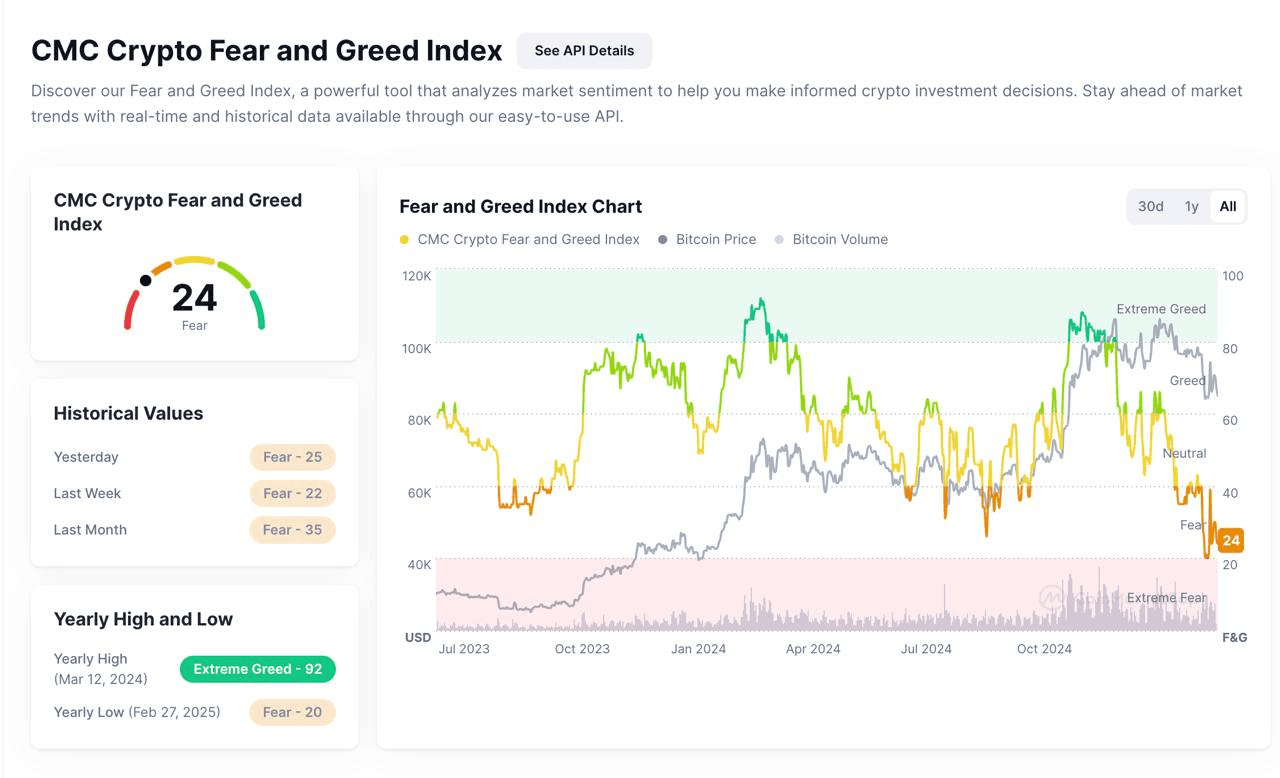Toggle the CMC Crypto Fear and Greed Index legend
This screenshot has width=1280, height=778.
[x=519, y=240]
